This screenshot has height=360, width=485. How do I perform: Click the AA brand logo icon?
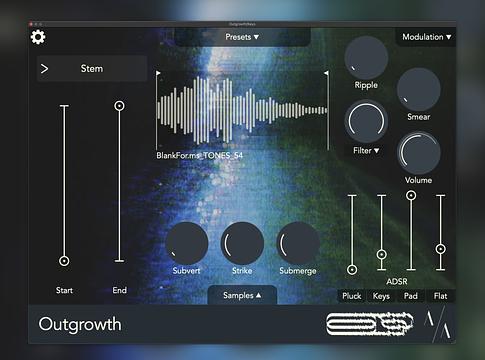coord(438,325)
